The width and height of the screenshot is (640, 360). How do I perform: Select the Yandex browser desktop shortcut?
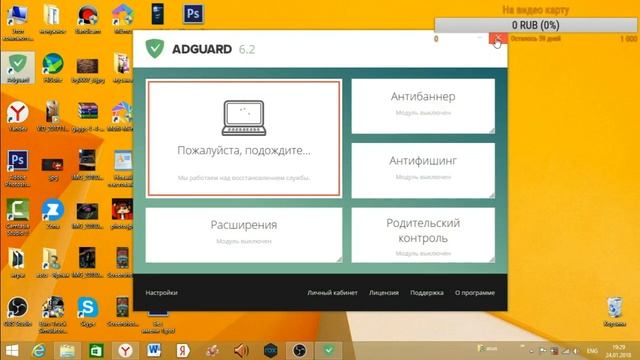(x=18, y=116)
